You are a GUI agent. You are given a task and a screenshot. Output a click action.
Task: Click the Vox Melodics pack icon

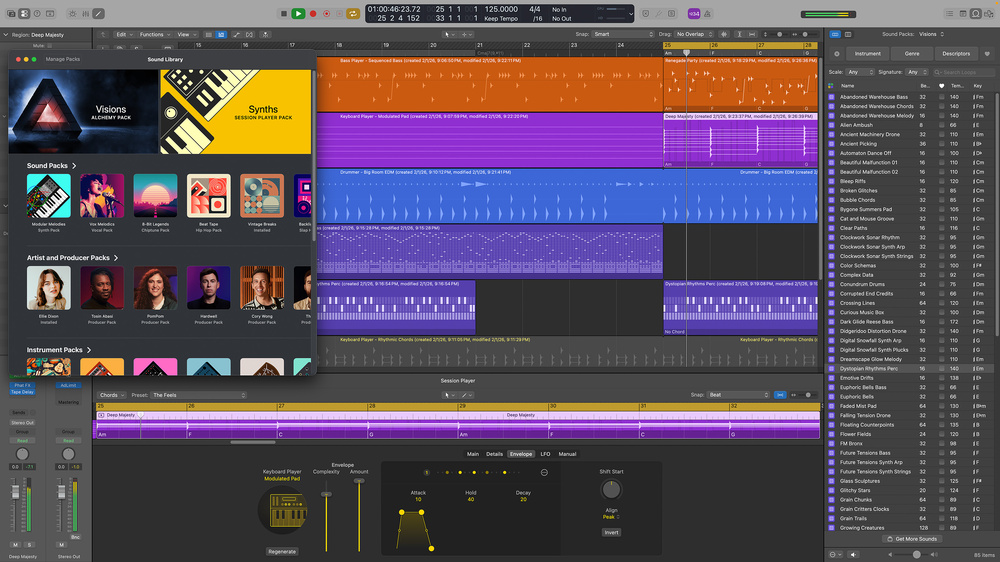(102, 196)
